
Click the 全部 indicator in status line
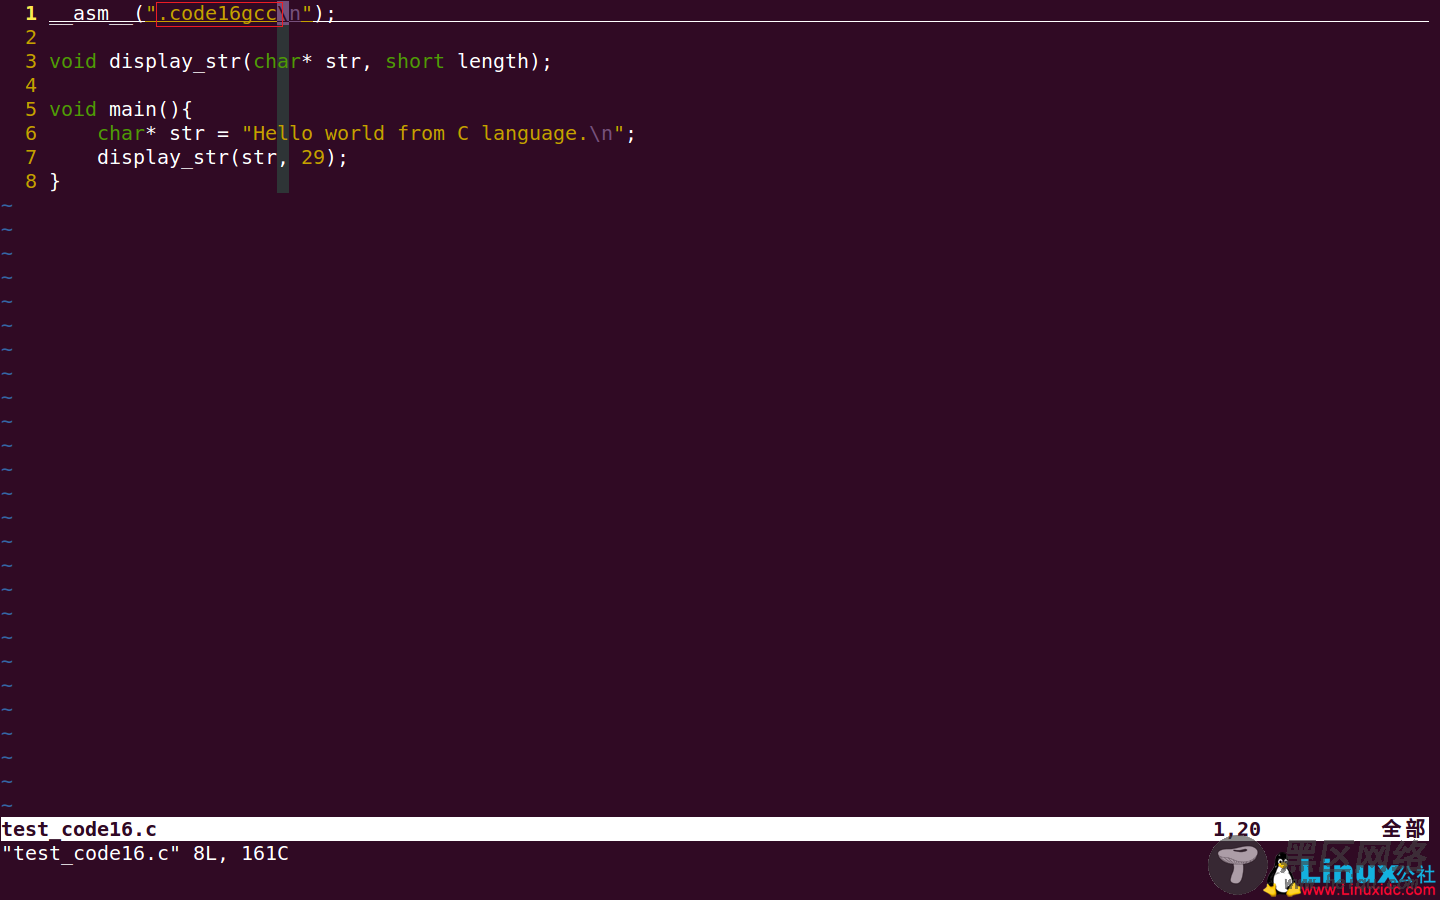tap(1404, 829)
